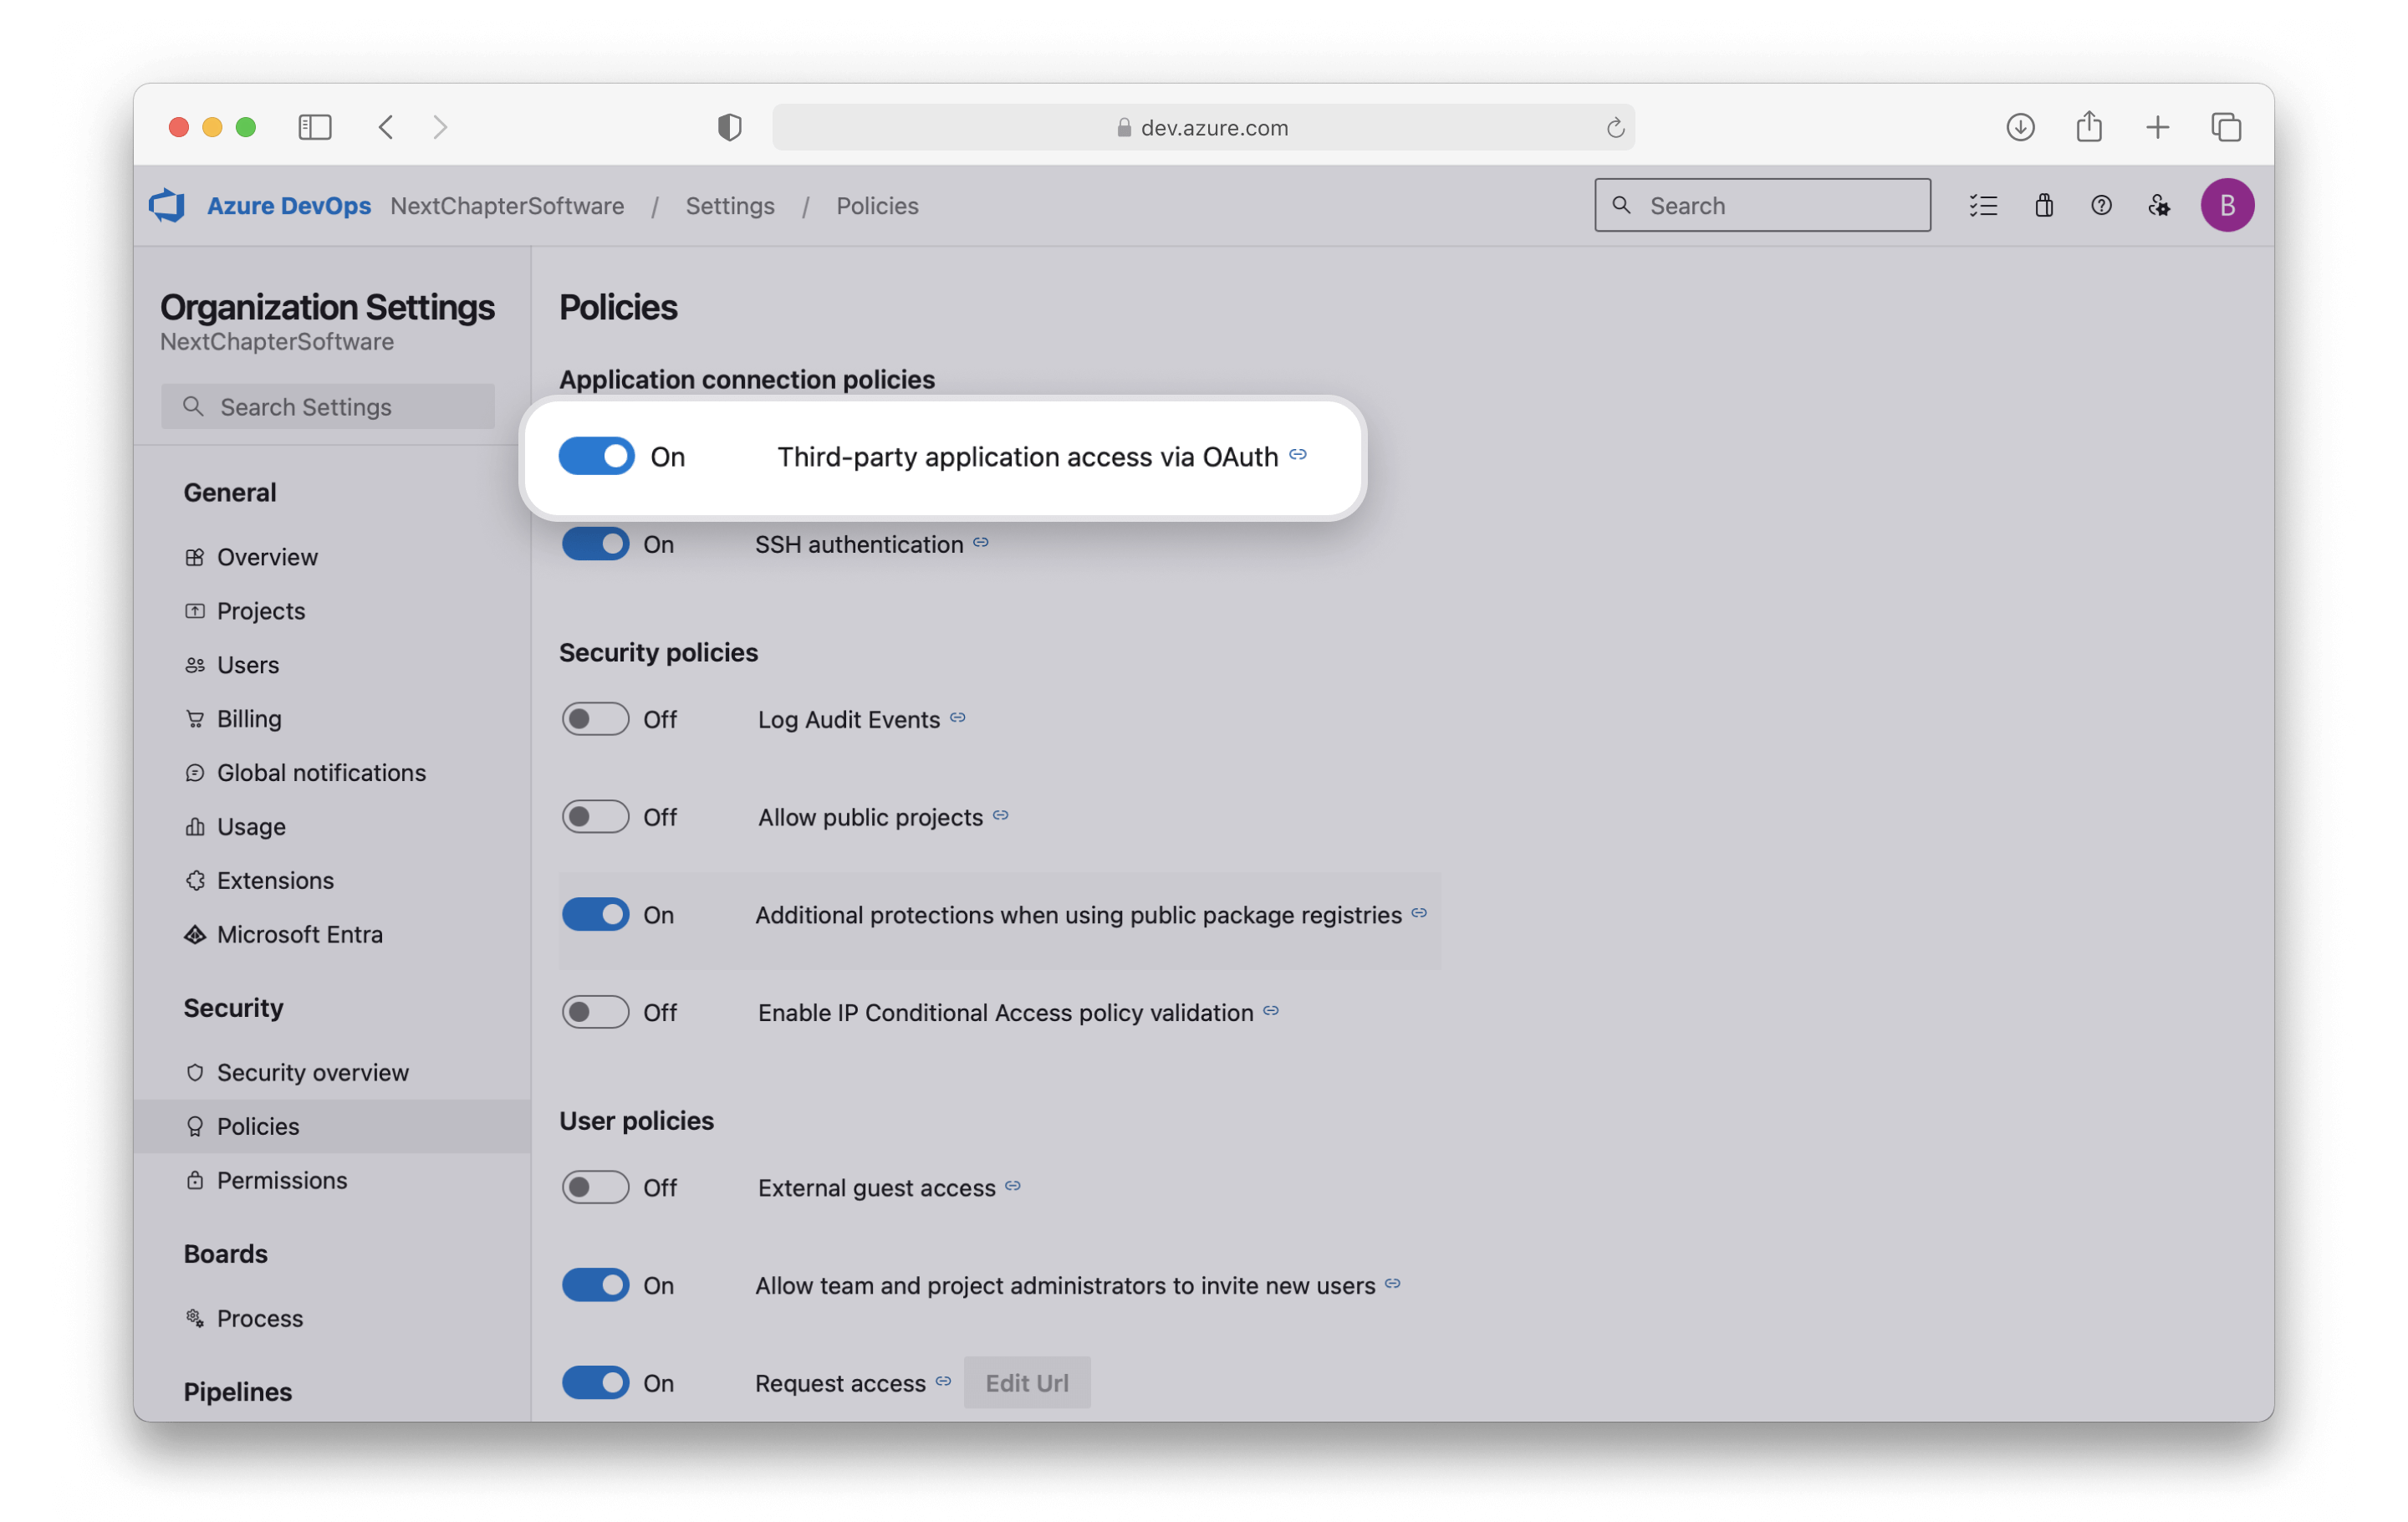Open NextChapterSoftware breadcrumb link

[x=507, y=206]
